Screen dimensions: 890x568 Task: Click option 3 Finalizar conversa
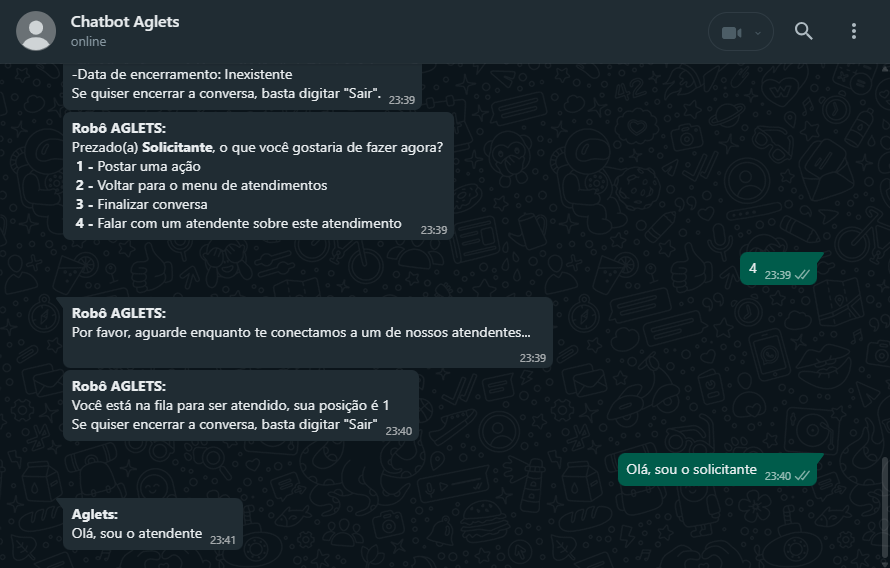pyautogui.click(x=141, y=204)
